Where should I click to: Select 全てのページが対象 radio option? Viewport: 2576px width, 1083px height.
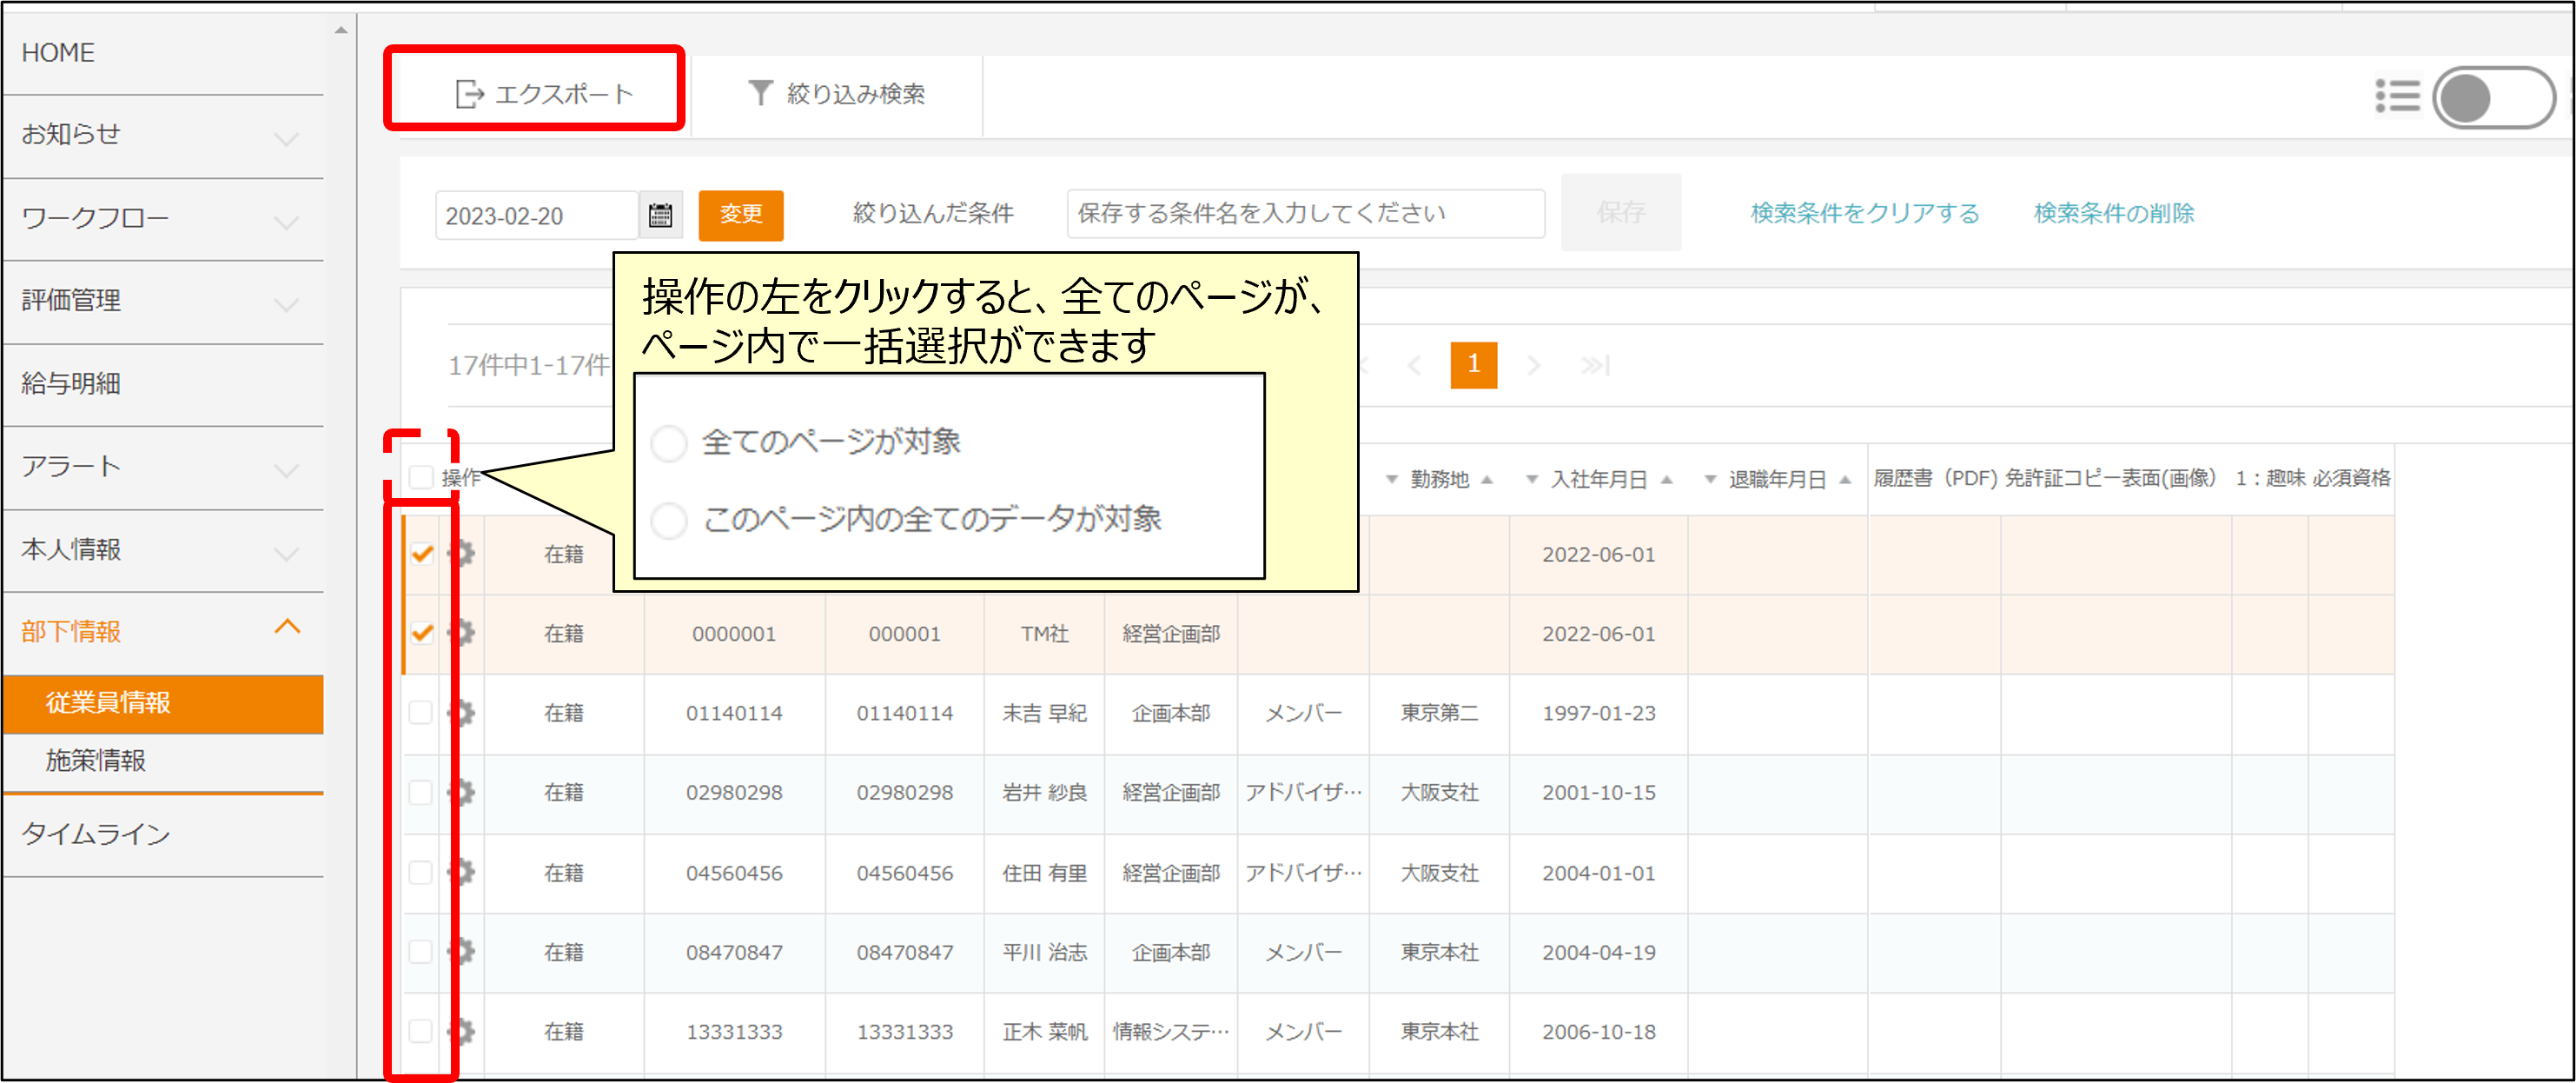tap(669, 442)
